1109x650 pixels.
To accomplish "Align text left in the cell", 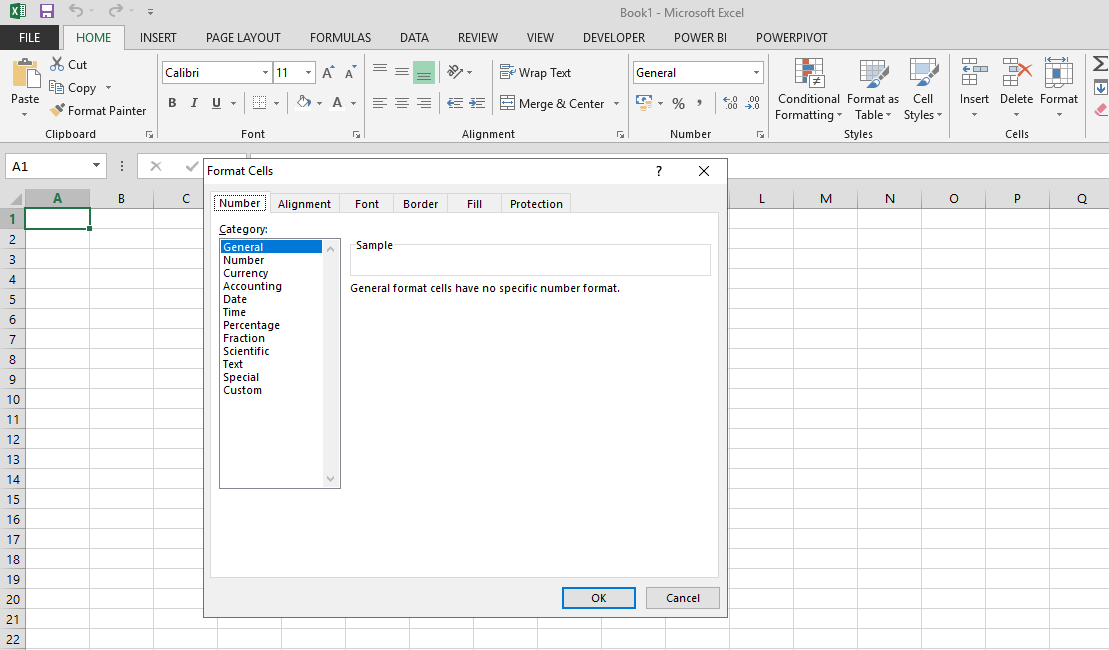I will point(380,103).
